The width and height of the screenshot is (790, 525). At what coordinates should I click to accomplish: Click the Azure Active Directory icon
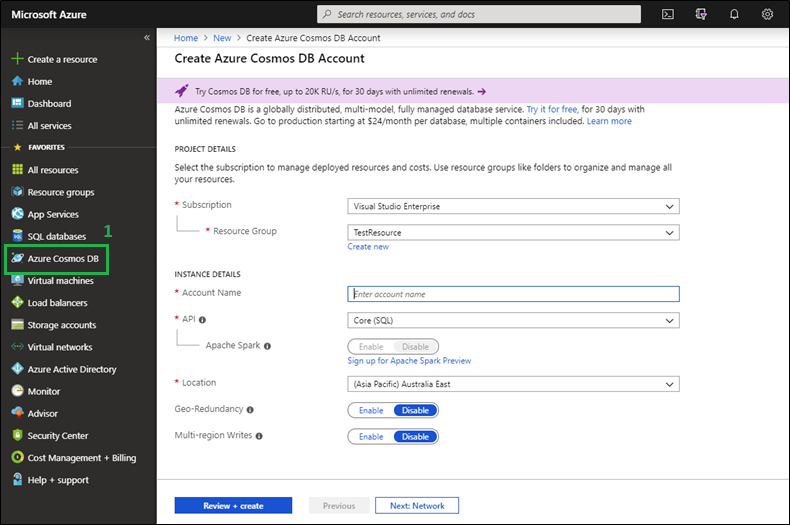click(x=17, y=369)
